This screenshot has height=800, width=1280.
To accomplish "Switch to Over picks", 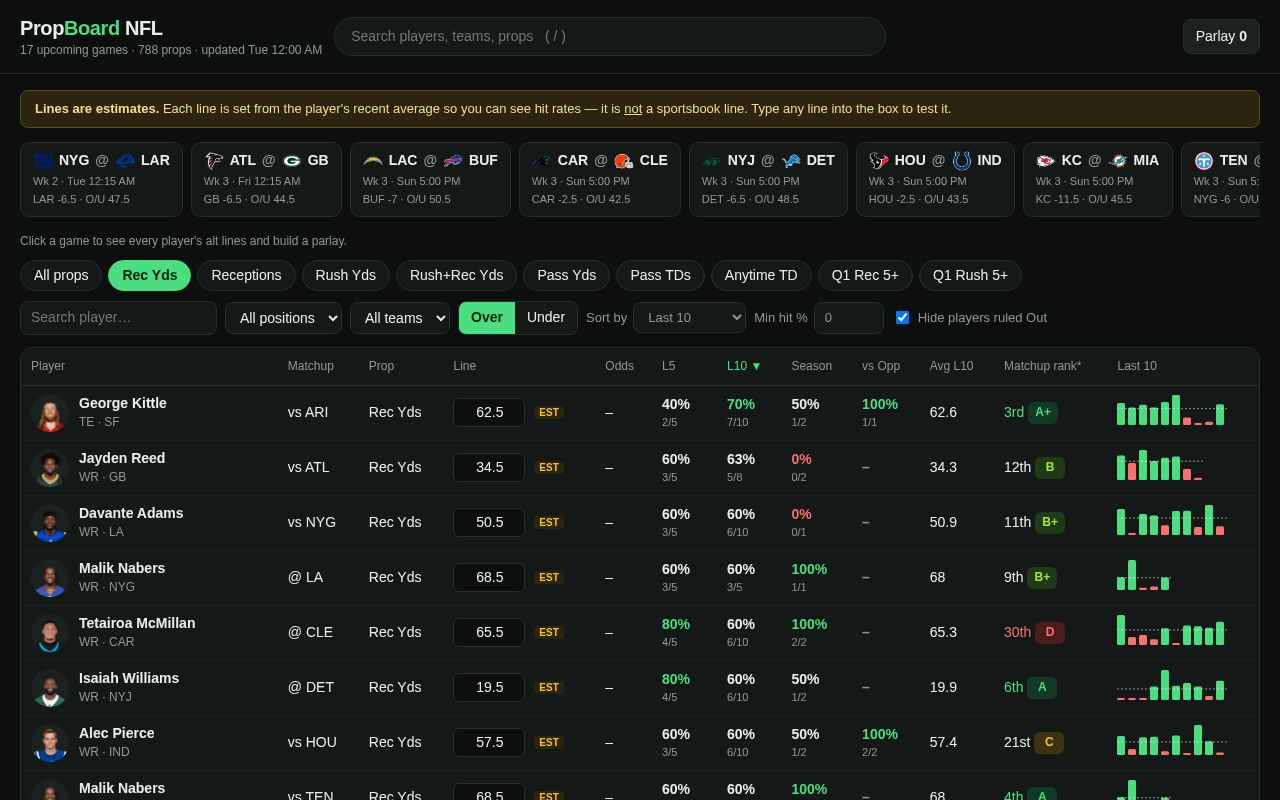I will click(487, 317).
